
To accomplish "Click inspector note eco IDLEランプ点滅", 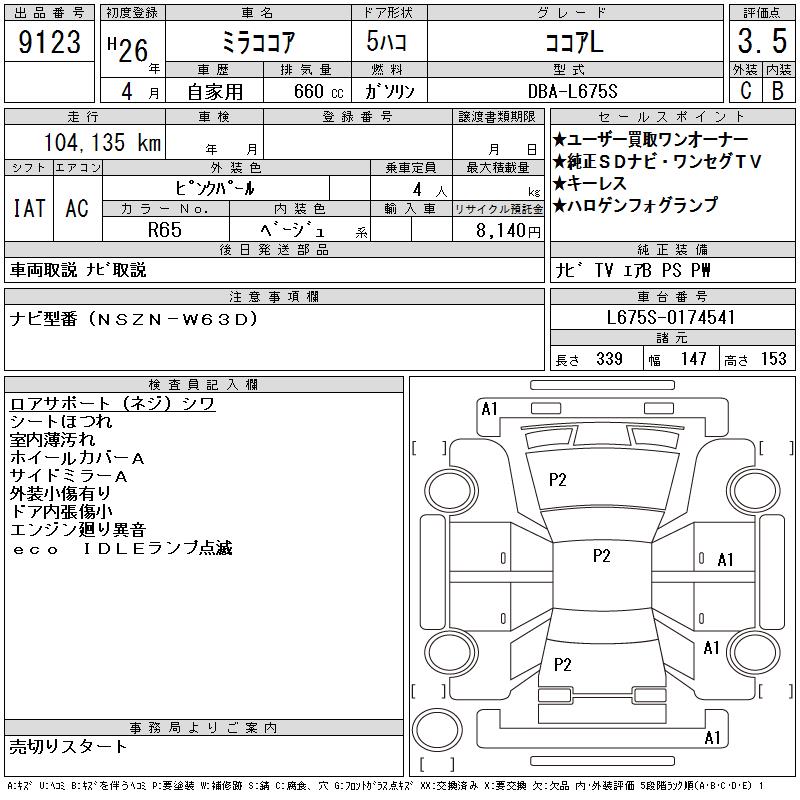I will (x=122, y=548).
